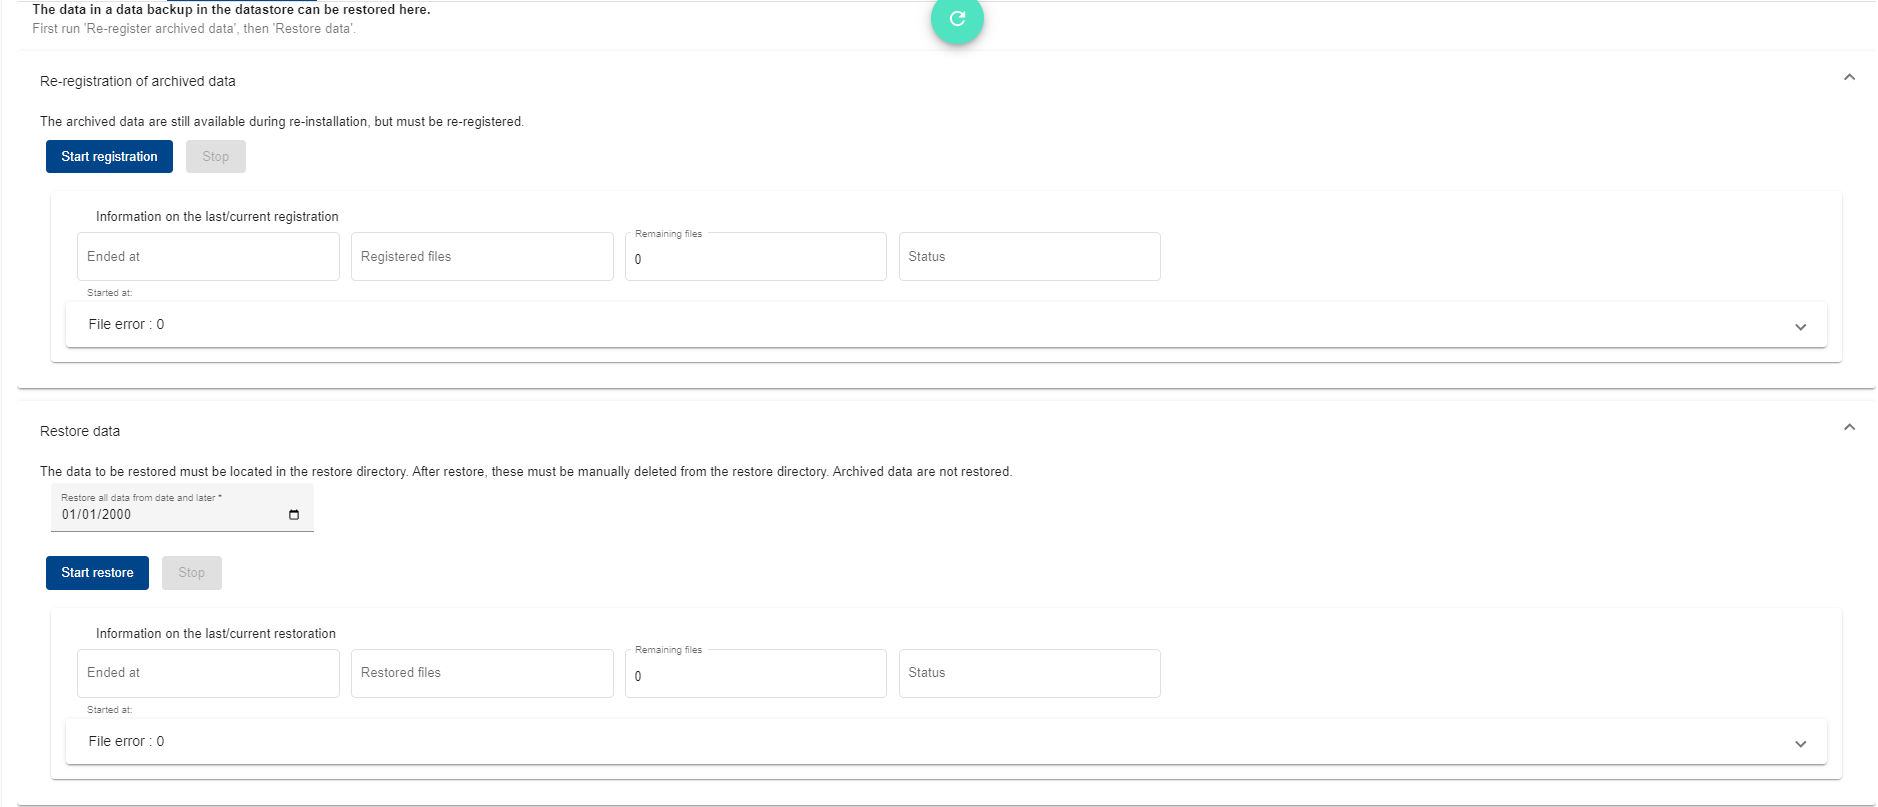Open the calendar picker in restore date field

(294, 515)
